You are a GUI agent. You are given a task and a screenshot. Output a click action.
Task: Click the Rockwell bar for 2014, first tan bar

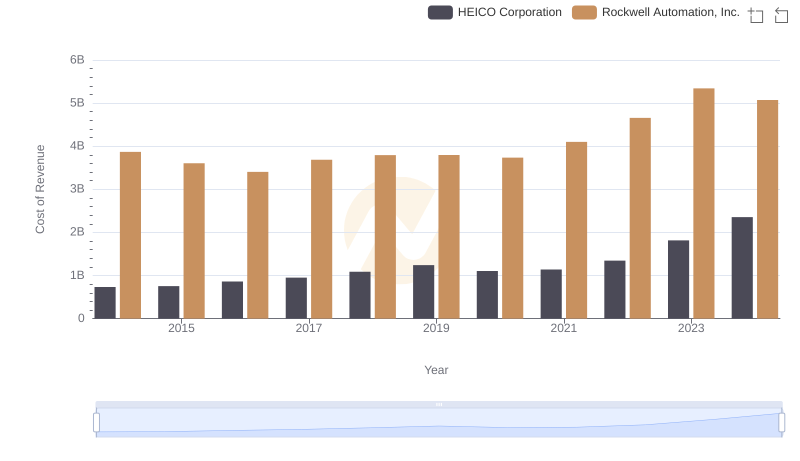(130, 235)
